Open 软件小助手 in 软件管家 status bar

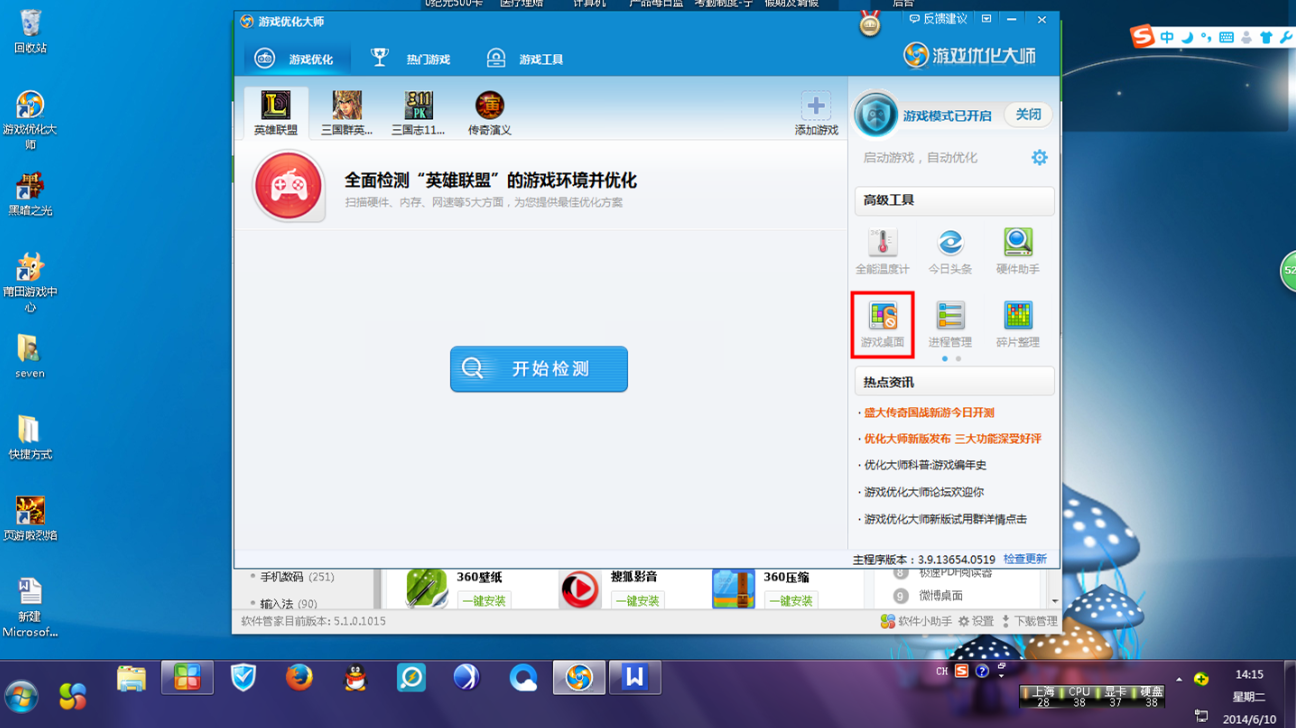pos(916,621)
